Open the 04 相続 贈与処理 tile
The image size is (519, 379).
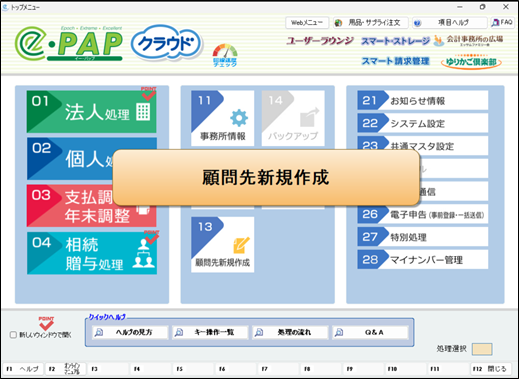tap(91, 253)
